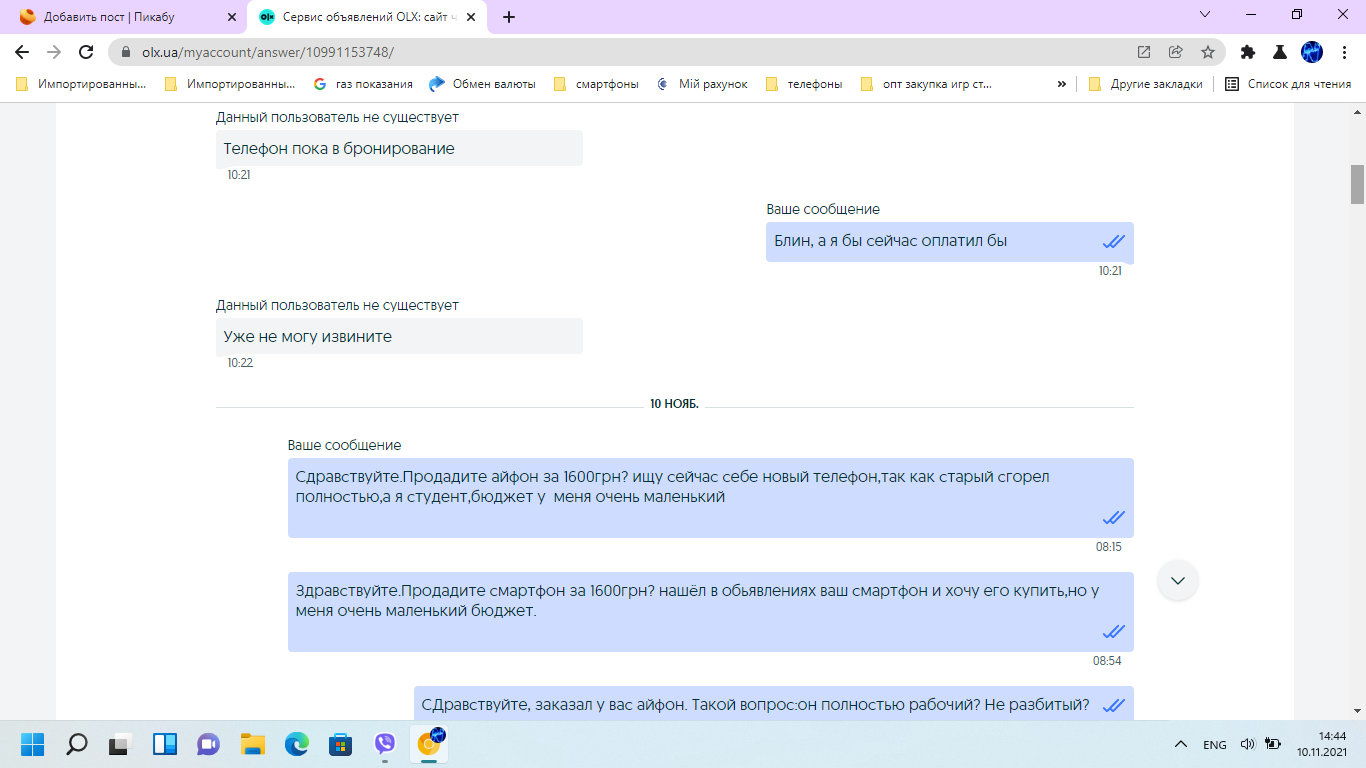
Task: Jump to latest message with chevron button
Action: (1178, 581)
